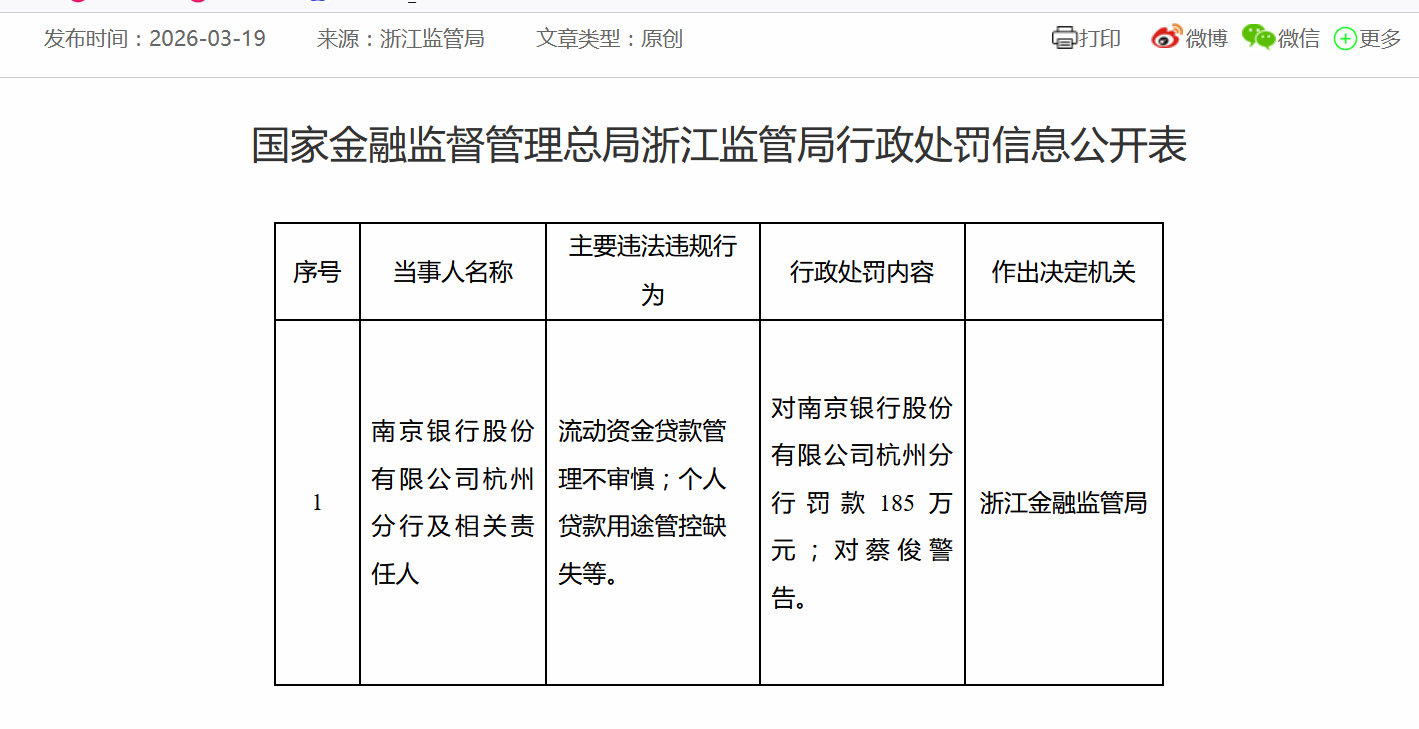
Task: Click the 主要违法违规行为 column header
Action: (x=653, y=272)
